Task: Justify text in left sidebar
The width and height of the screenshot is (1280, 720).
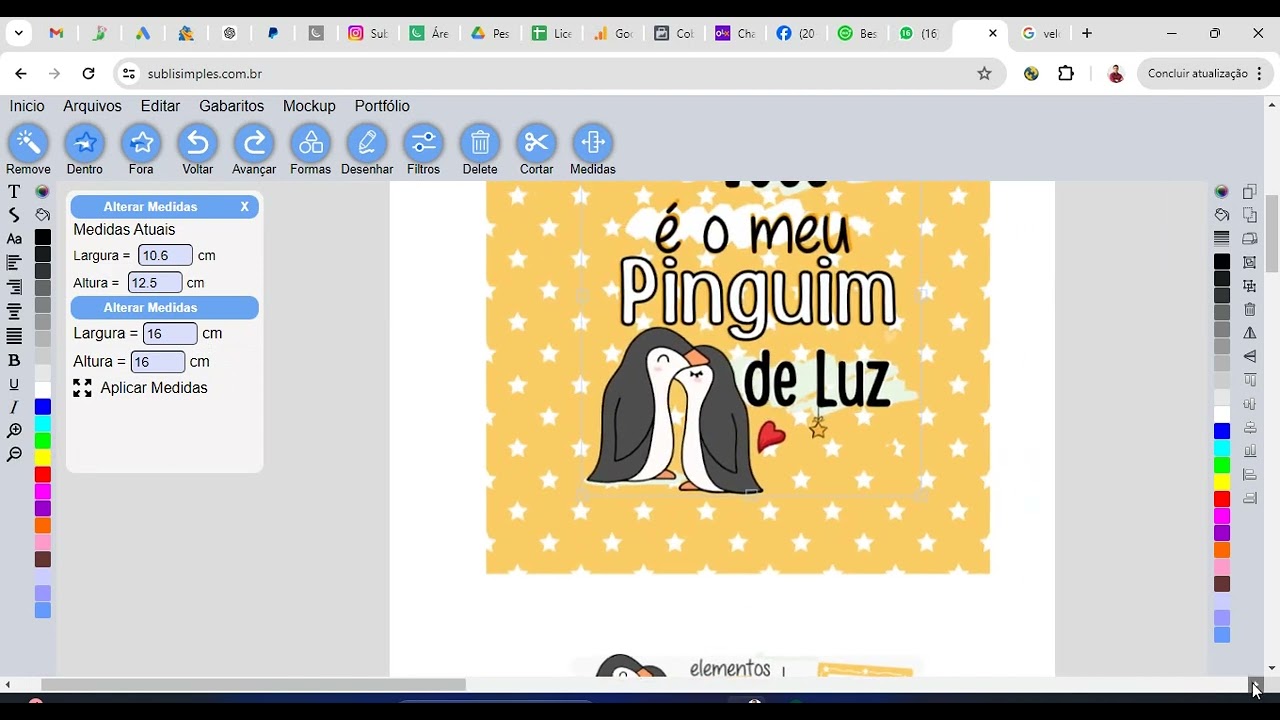Action: click(x=14, y=335)
